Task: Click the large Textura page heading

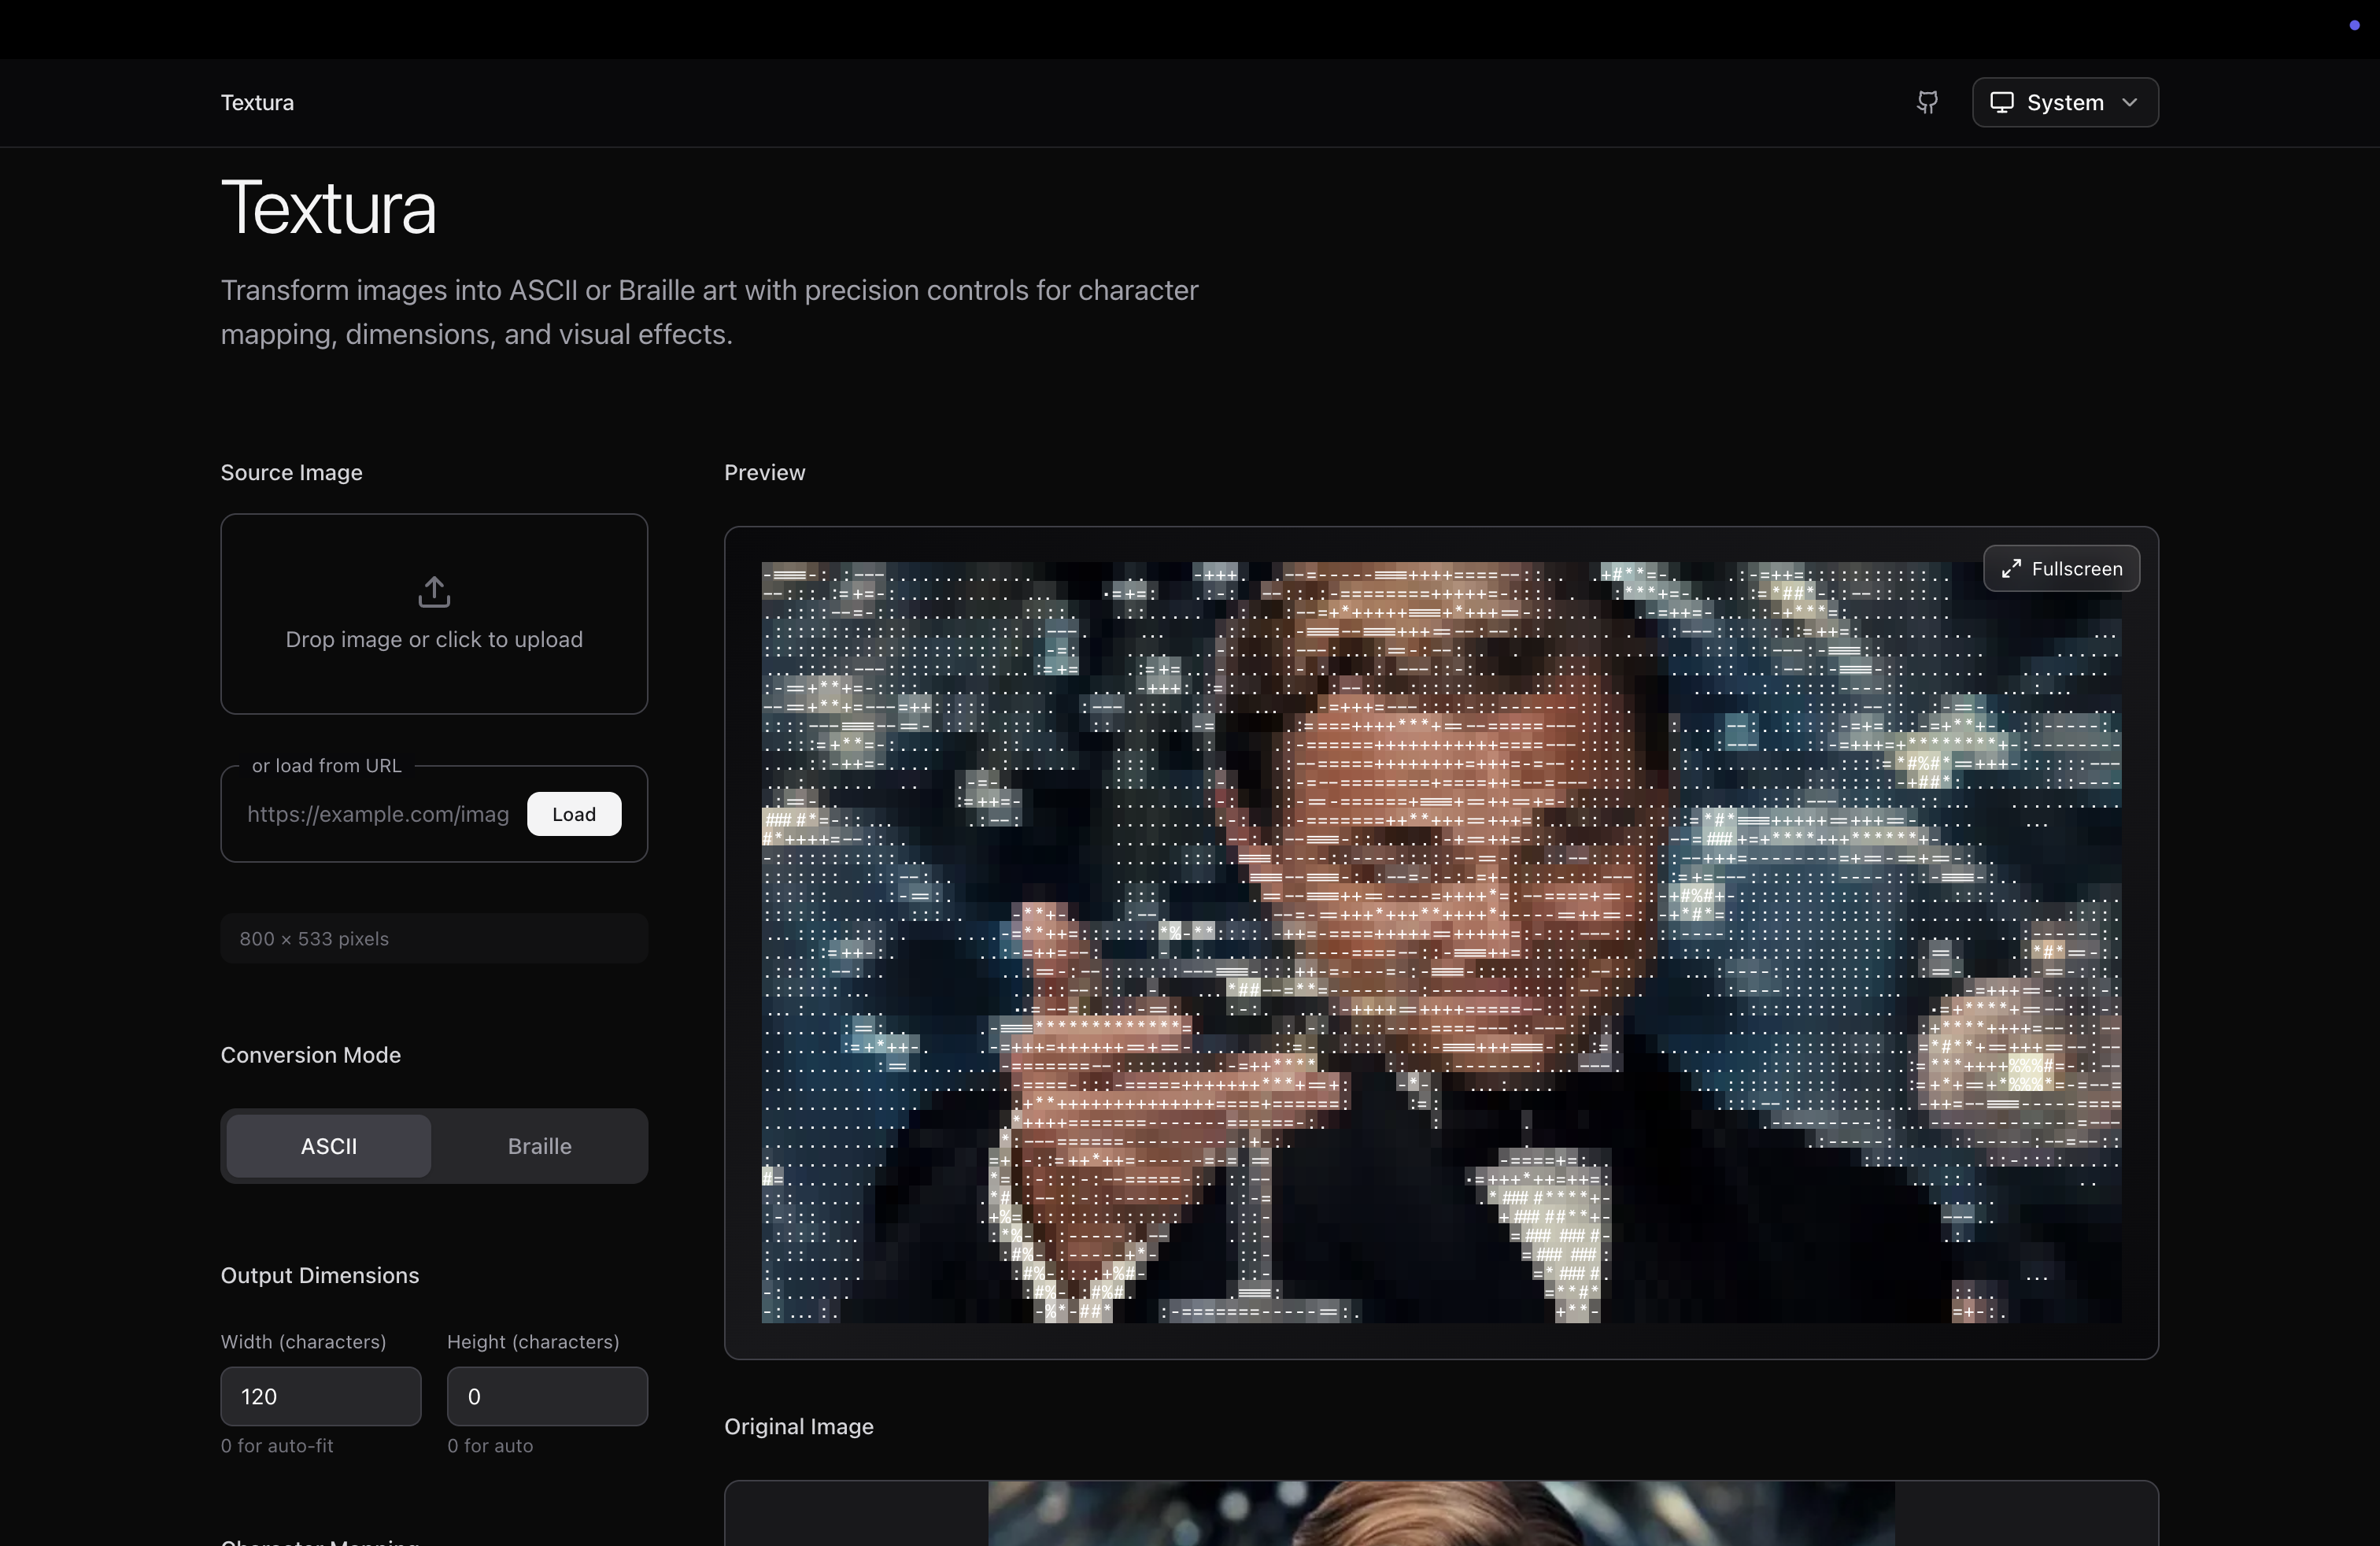Action: click(328, 208)
